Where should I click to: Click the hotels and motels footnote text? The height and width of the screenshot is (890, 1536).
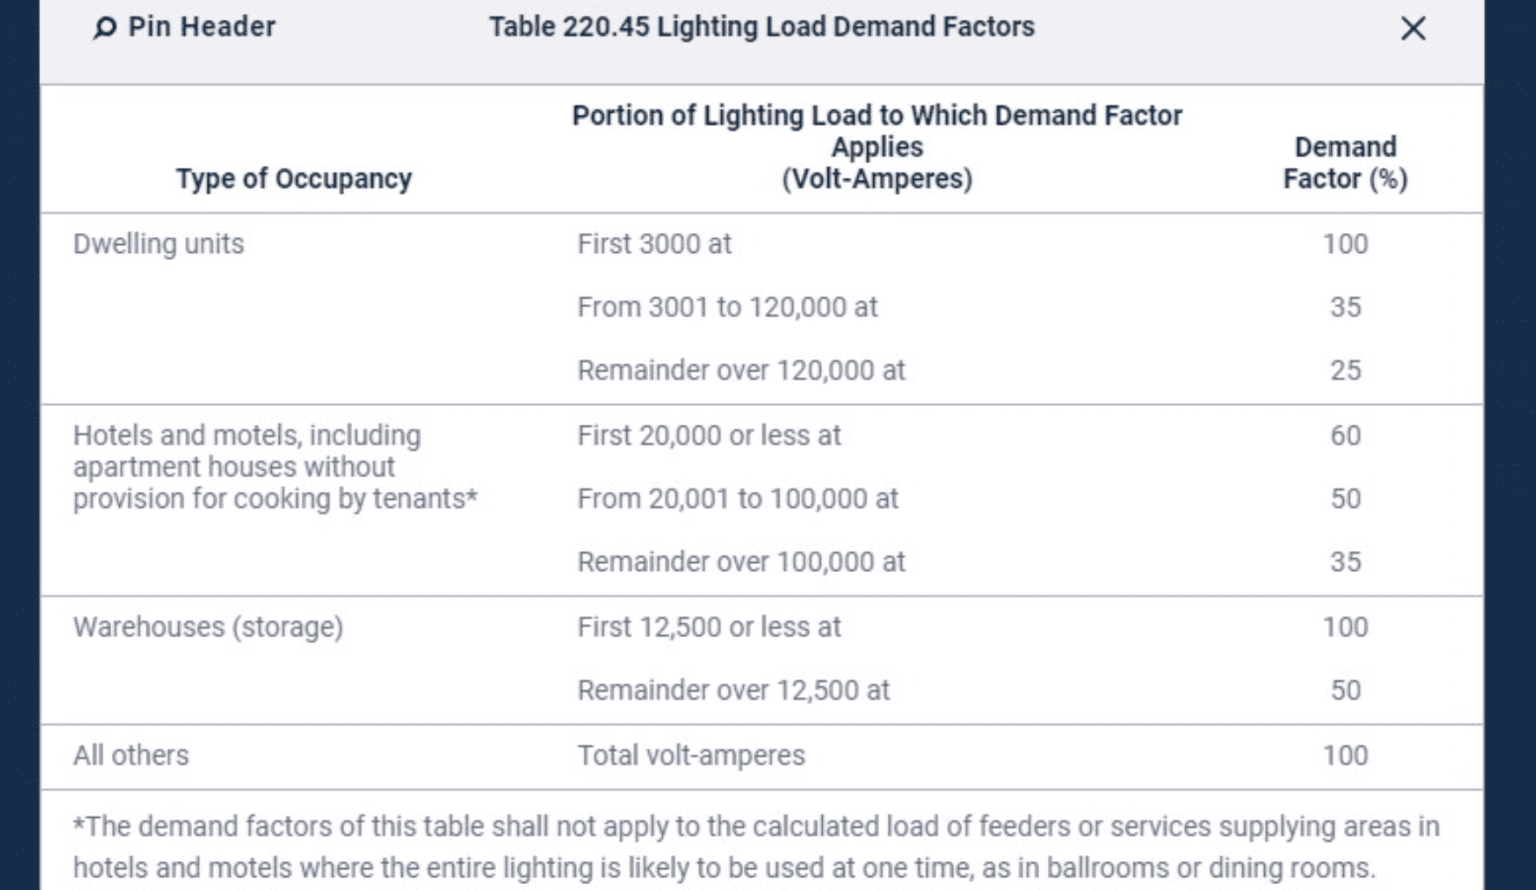[759, 847]
